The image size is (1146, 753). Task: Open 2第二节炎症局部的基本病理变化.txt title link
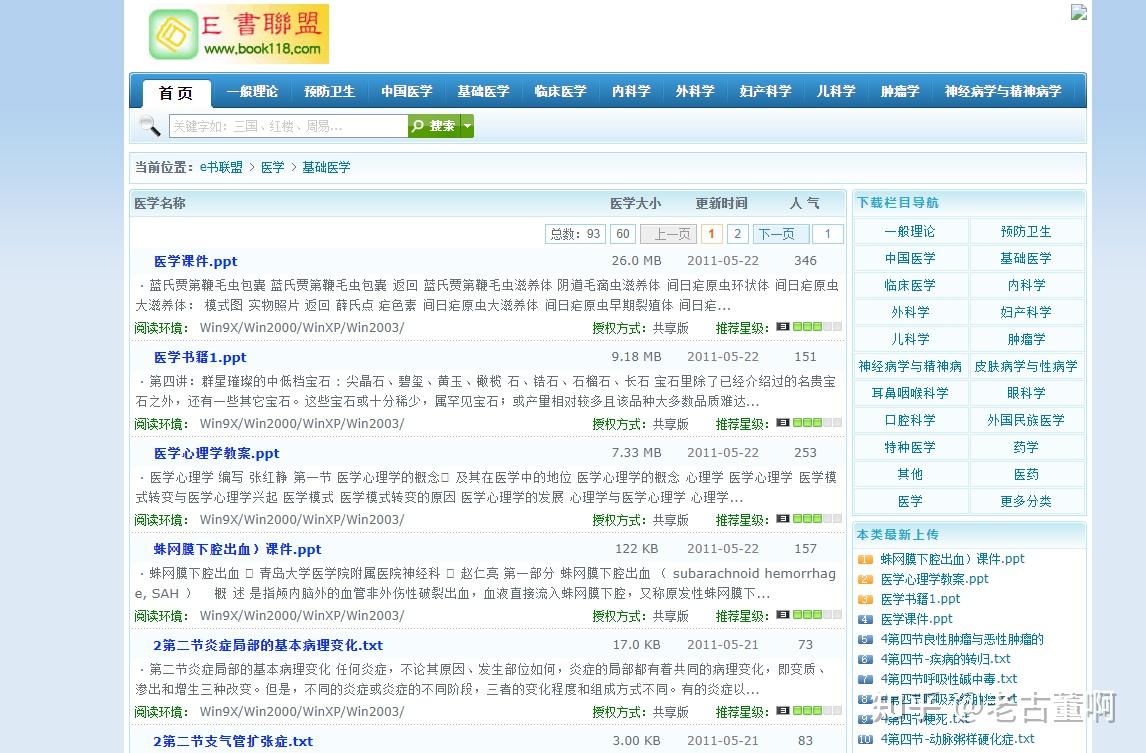point(268,645)
